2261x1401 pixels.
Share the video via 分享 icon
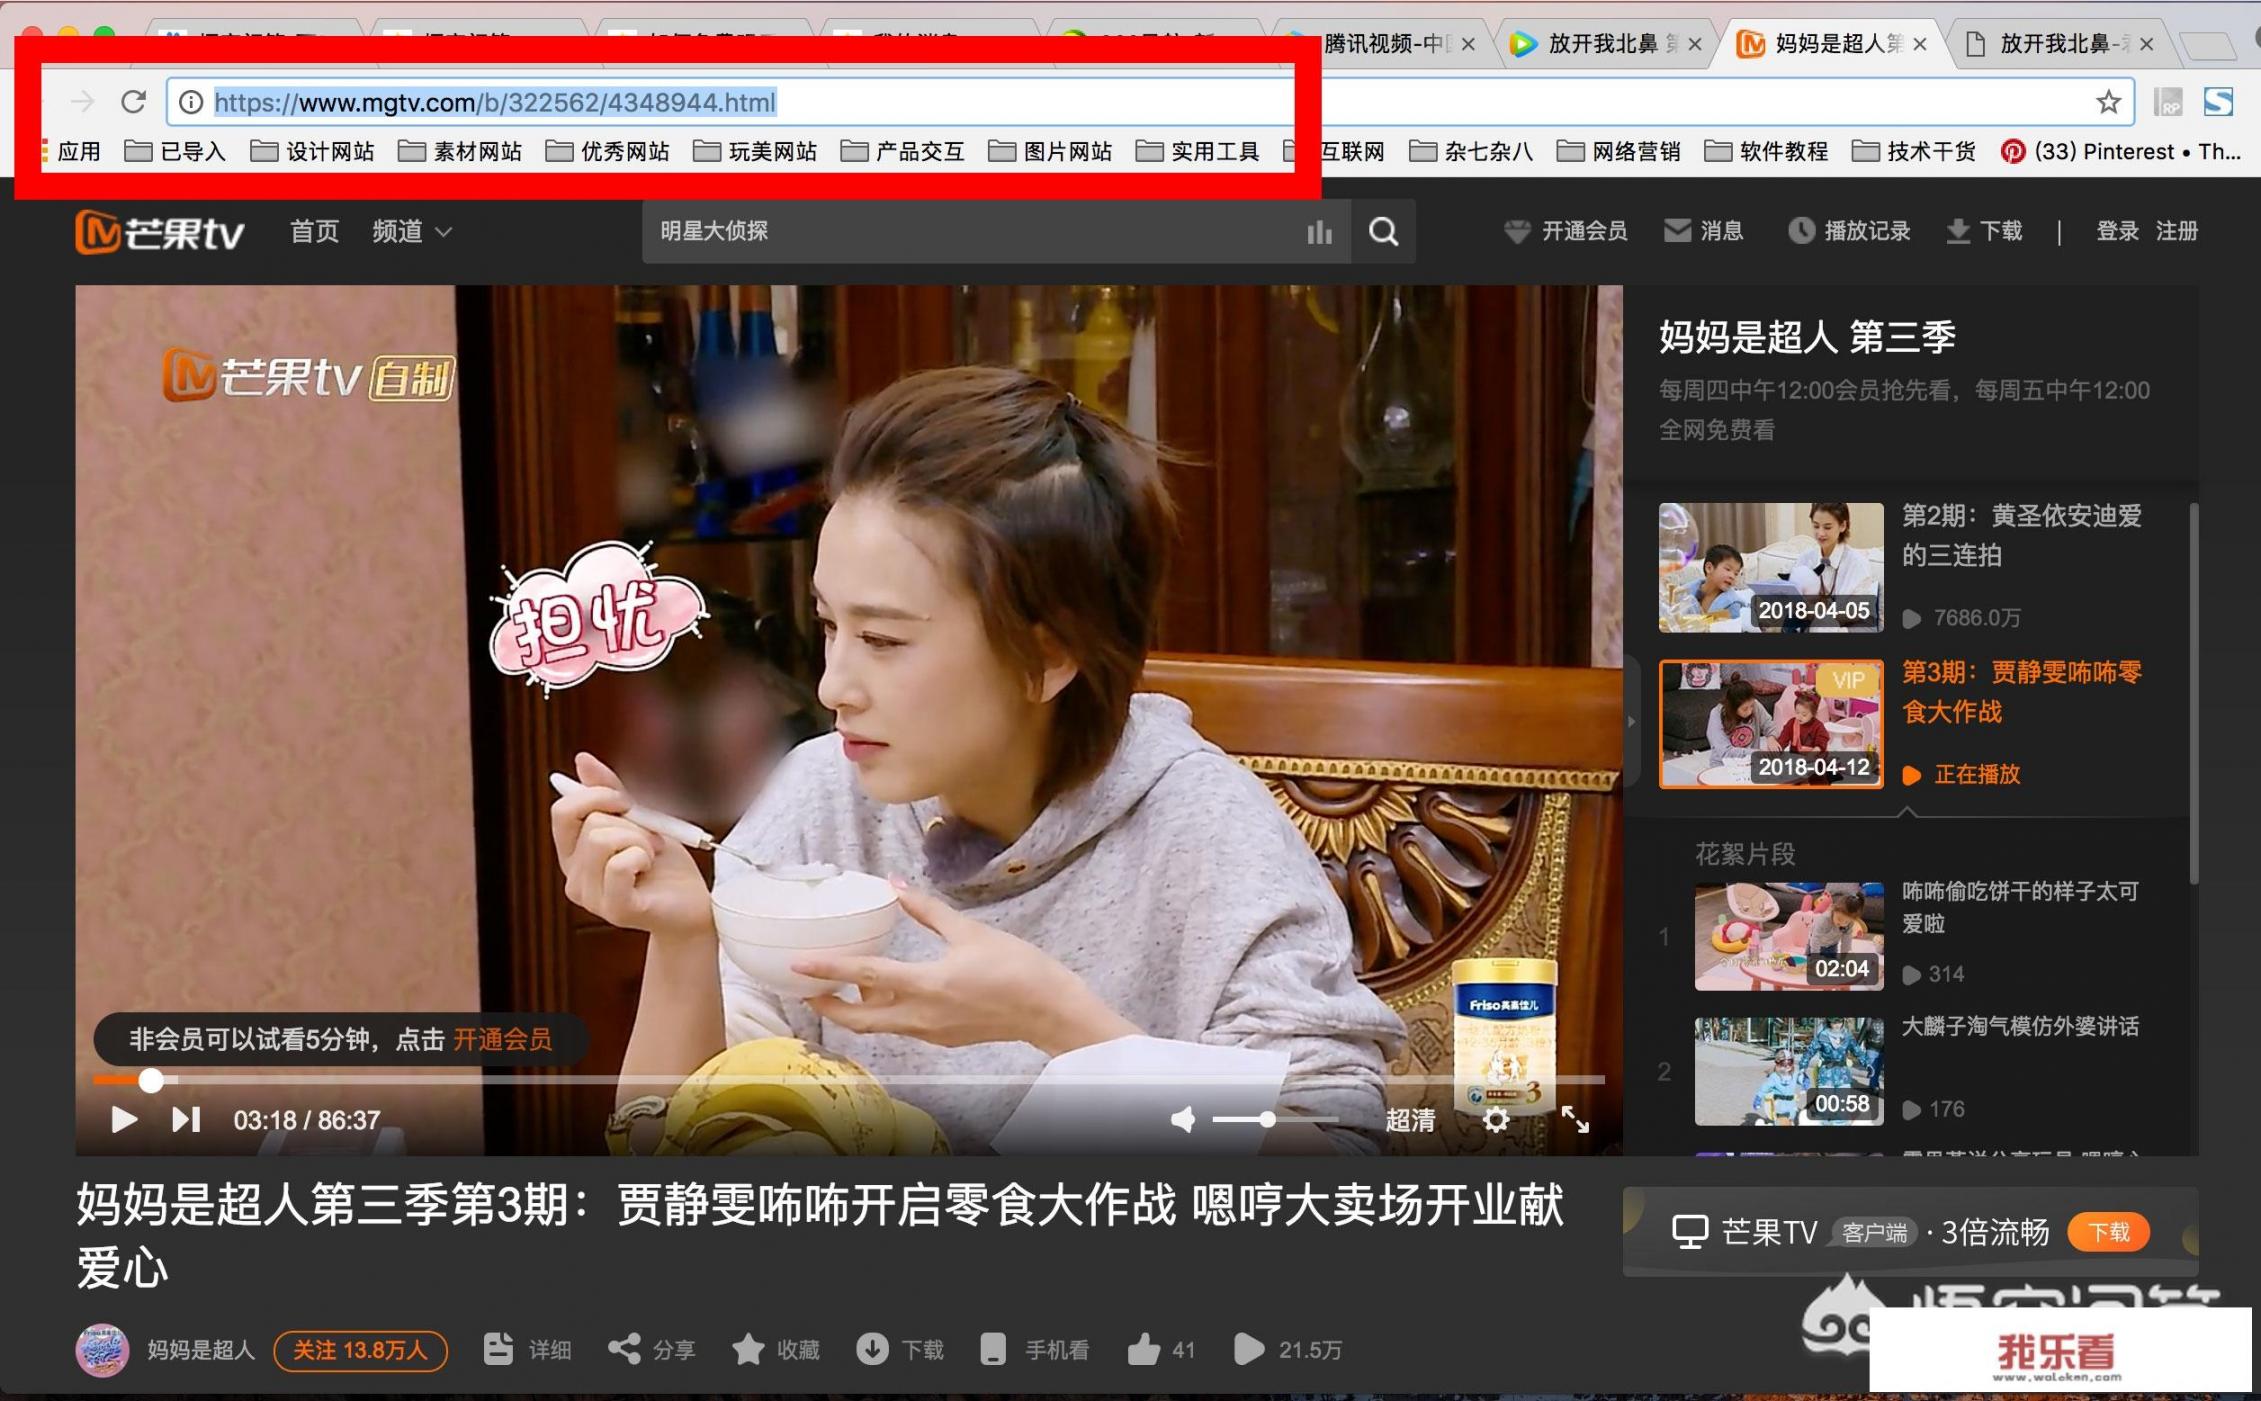coord(625,1349)
